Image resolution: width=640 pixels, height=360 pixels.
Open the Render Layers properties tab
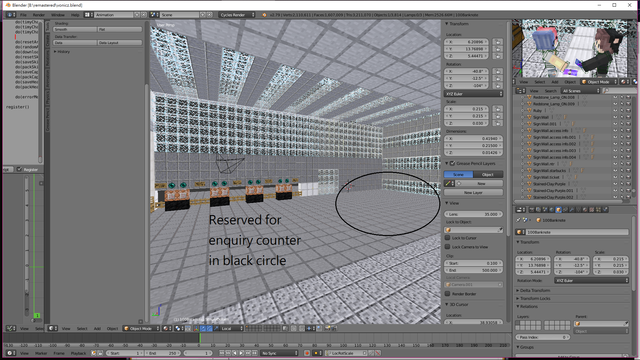(x=538, y=210)
